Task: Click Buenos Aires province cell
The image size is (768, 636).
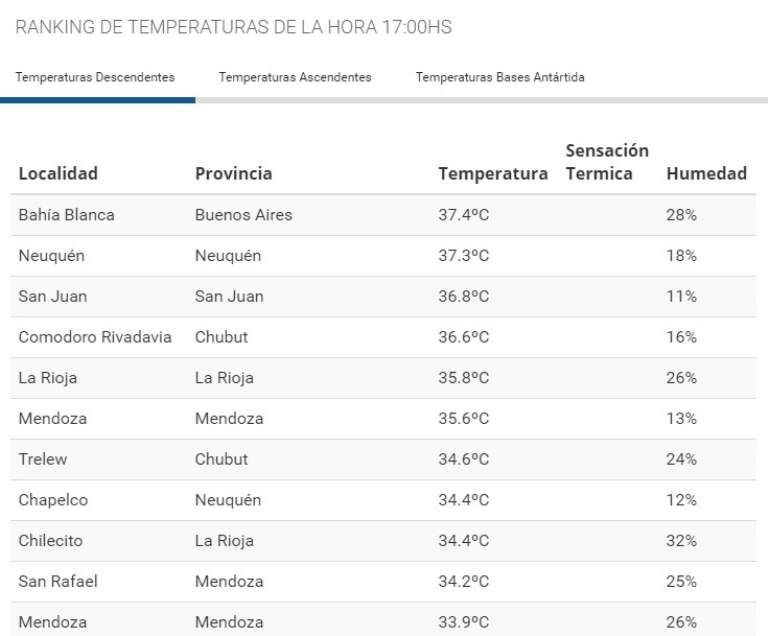Action: (x=243, y=215)
